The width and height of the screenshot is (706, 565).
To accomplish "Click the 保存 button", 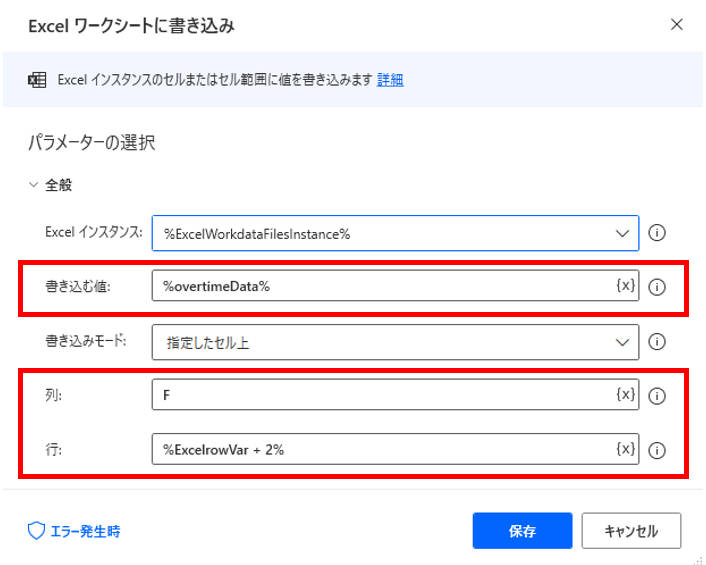I will tap(522, 530).
